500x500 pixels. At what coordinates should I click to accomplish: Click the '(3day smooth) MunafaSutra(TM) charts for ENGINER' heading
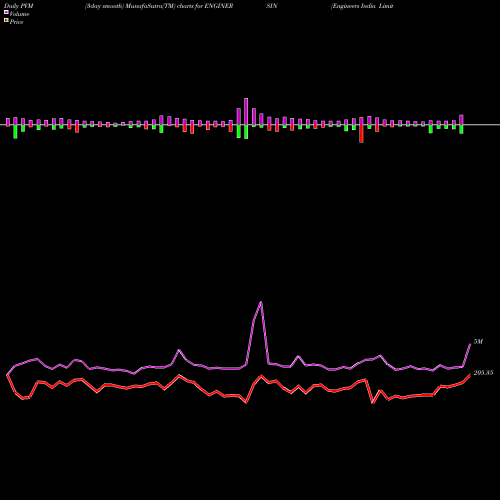pos(159,6)
